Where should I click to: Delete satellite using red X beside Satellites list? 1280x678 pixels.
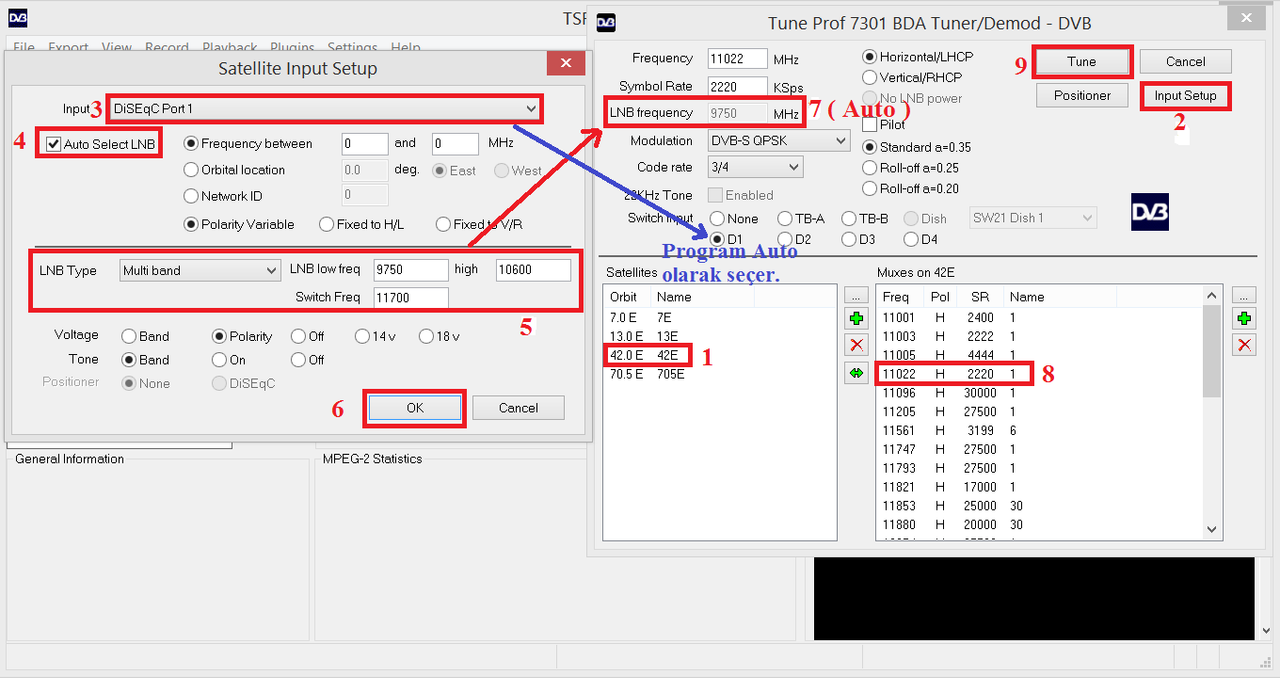[x=856, y=345]
